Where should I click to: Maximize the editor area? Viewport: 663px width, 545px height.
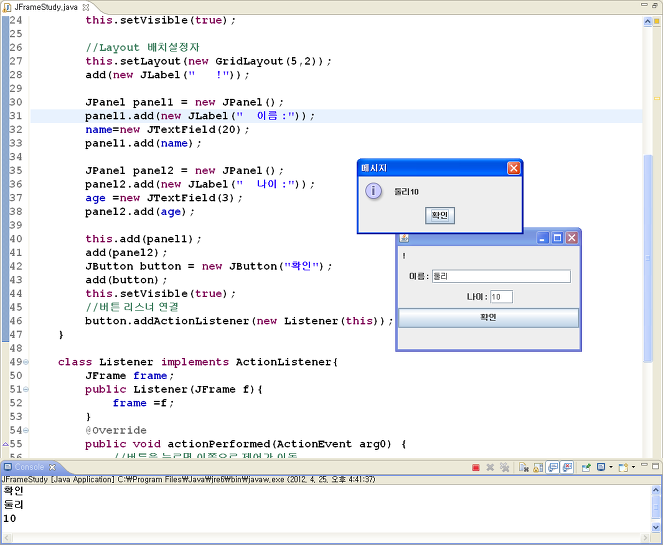655,5
